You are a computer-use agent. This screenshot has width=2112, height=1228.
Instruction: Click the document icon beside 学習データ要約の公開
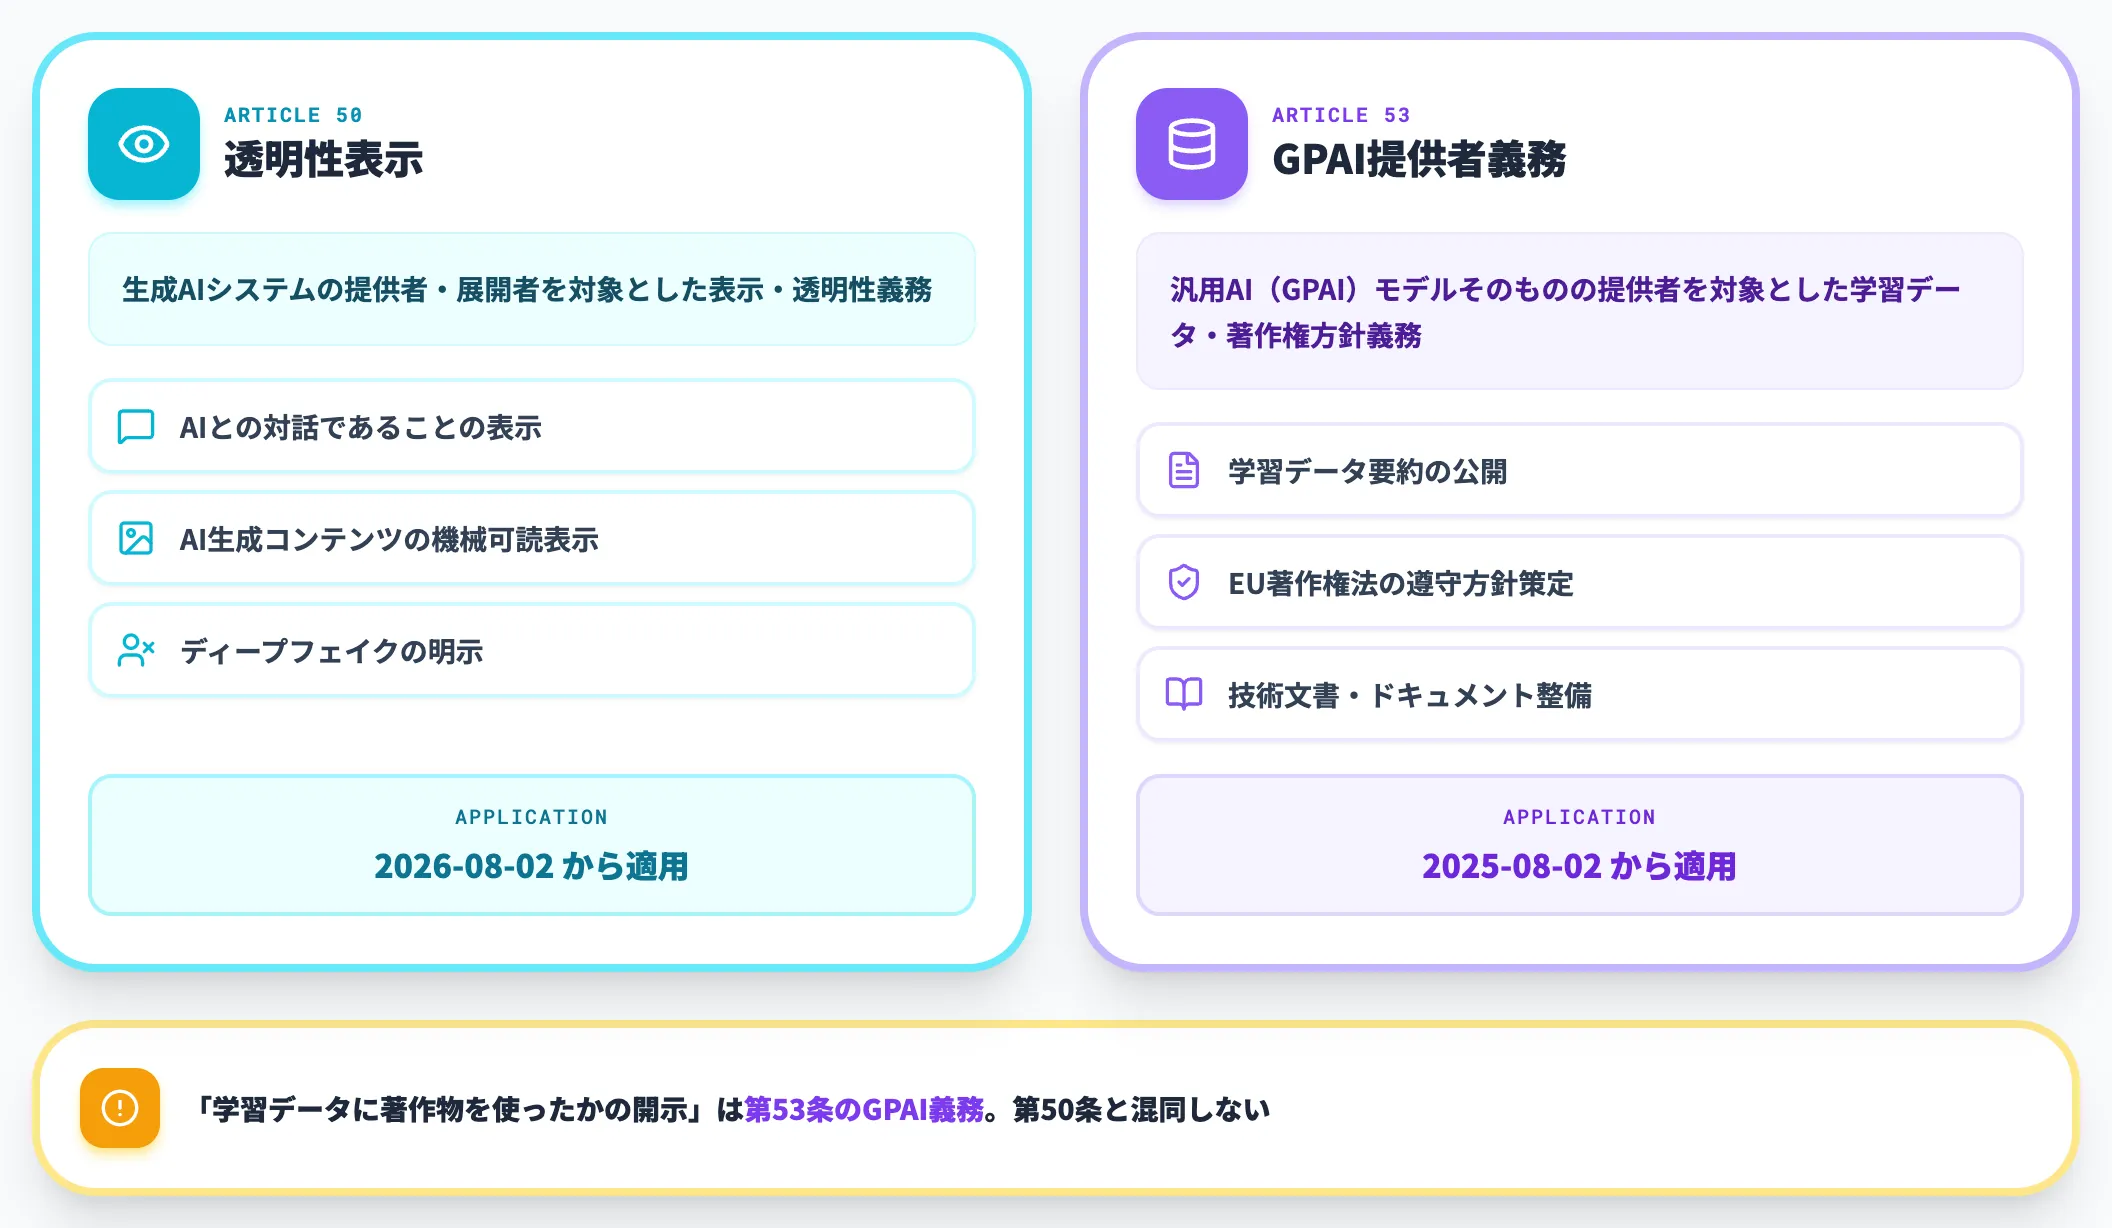click(1184, 471)
